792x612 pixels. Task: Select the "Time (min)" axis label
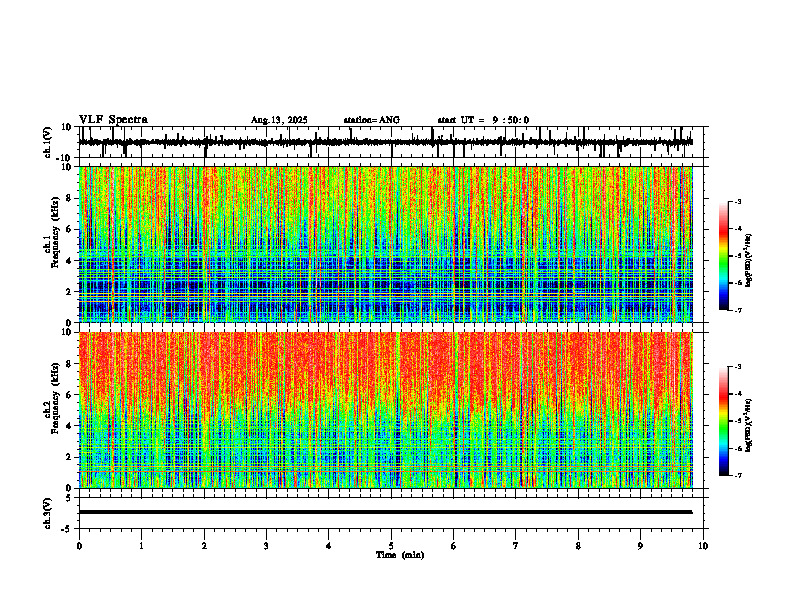pos(400,555)
